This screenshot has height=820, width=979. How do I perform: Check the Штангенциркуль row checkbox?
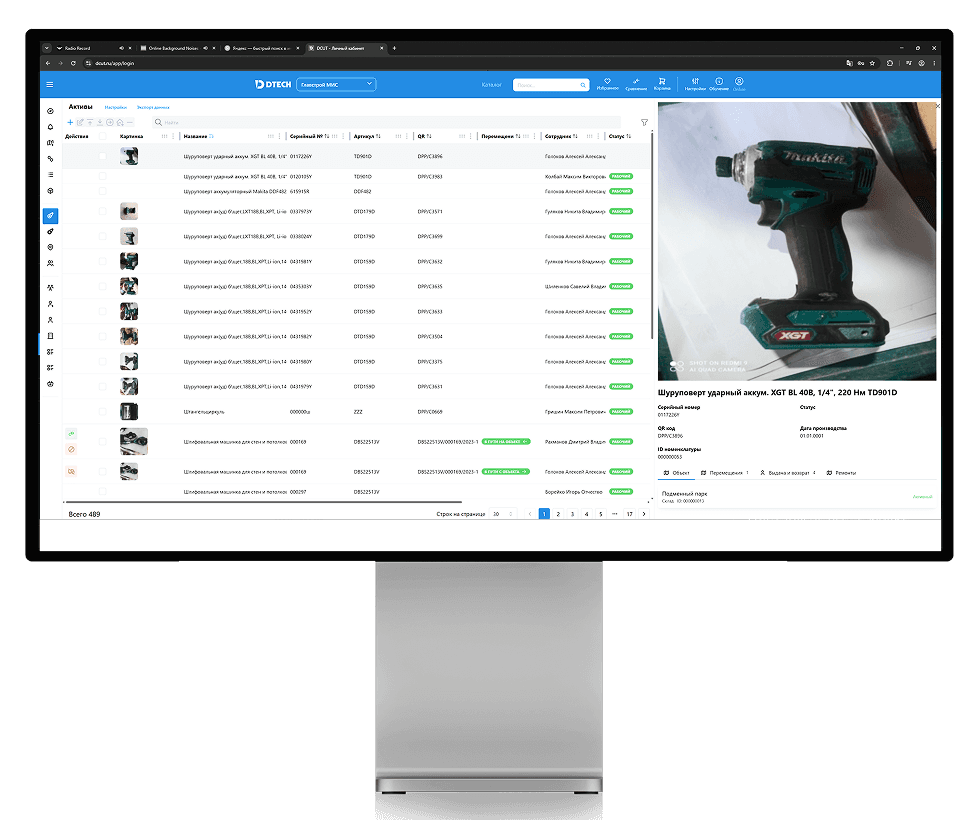[x=102, y=412]
